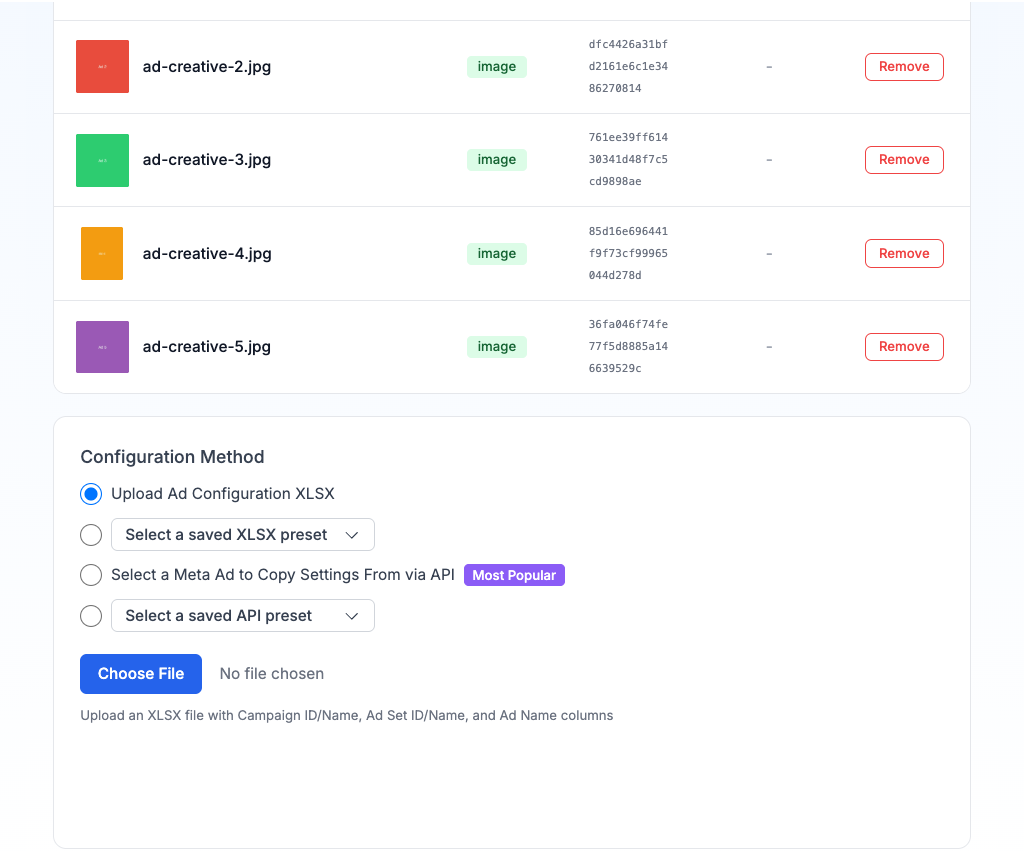
Task: Remove ad-creative-3.jpg from the list
Action: pos(903,160)
